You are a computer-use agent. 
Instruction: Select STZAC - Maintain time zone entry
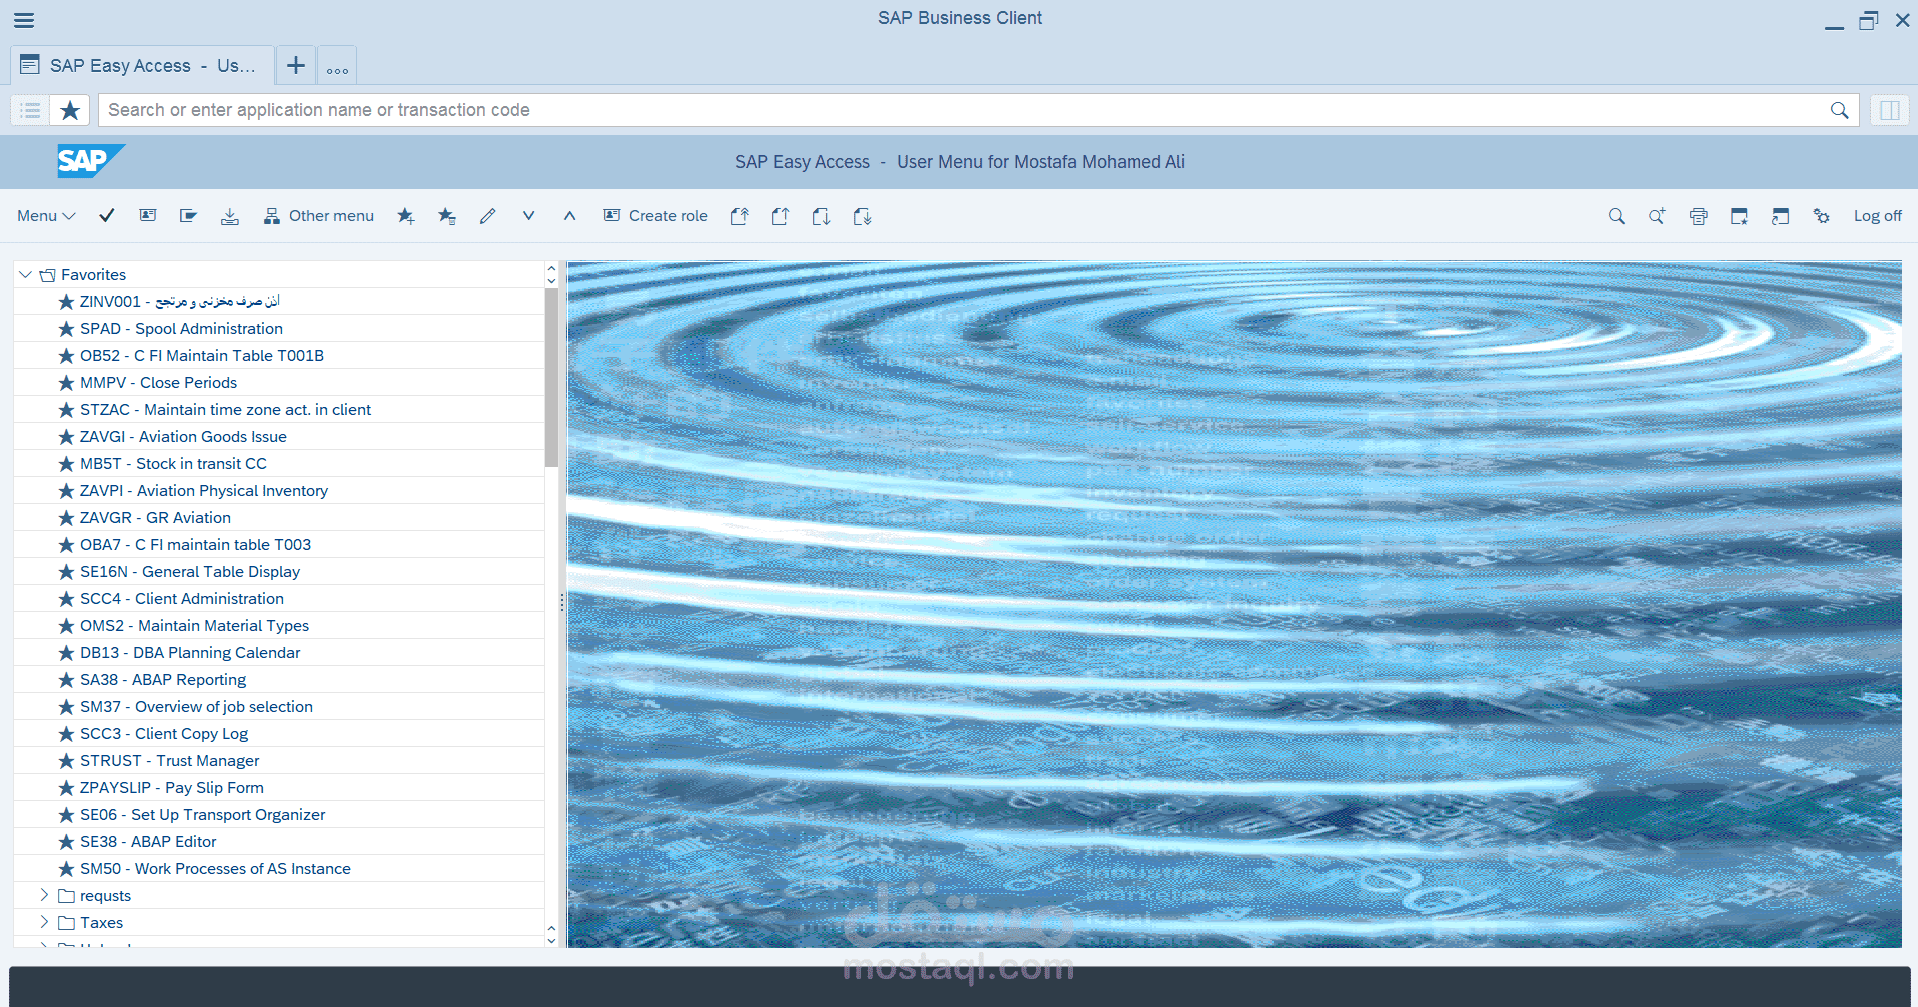tap(279, 410)
